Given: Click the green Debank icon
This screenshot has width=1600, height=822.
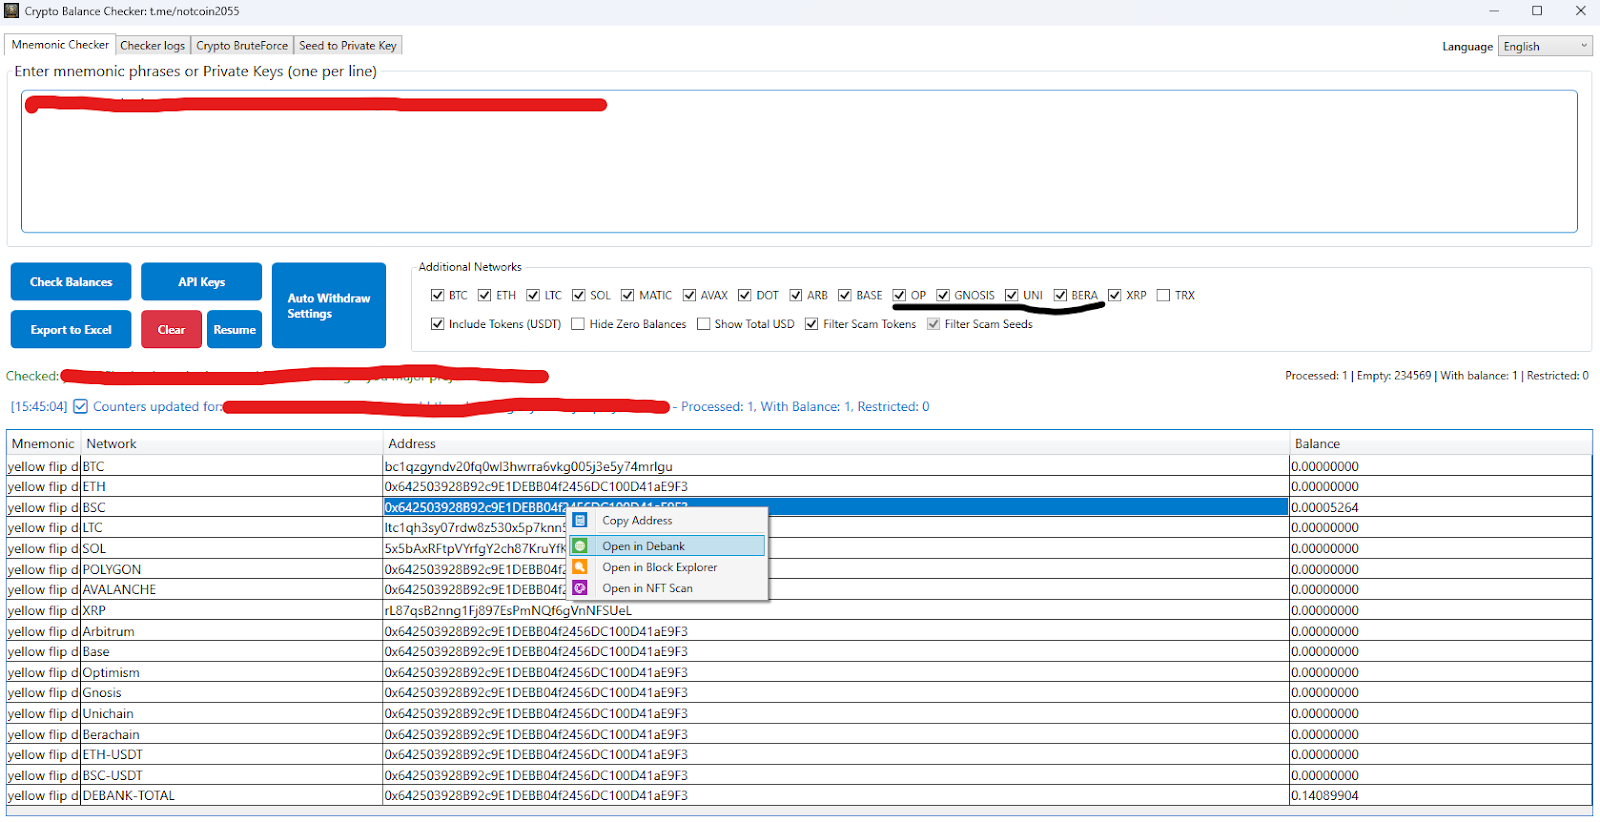Looking at the screenshot, I should point(580,546).
